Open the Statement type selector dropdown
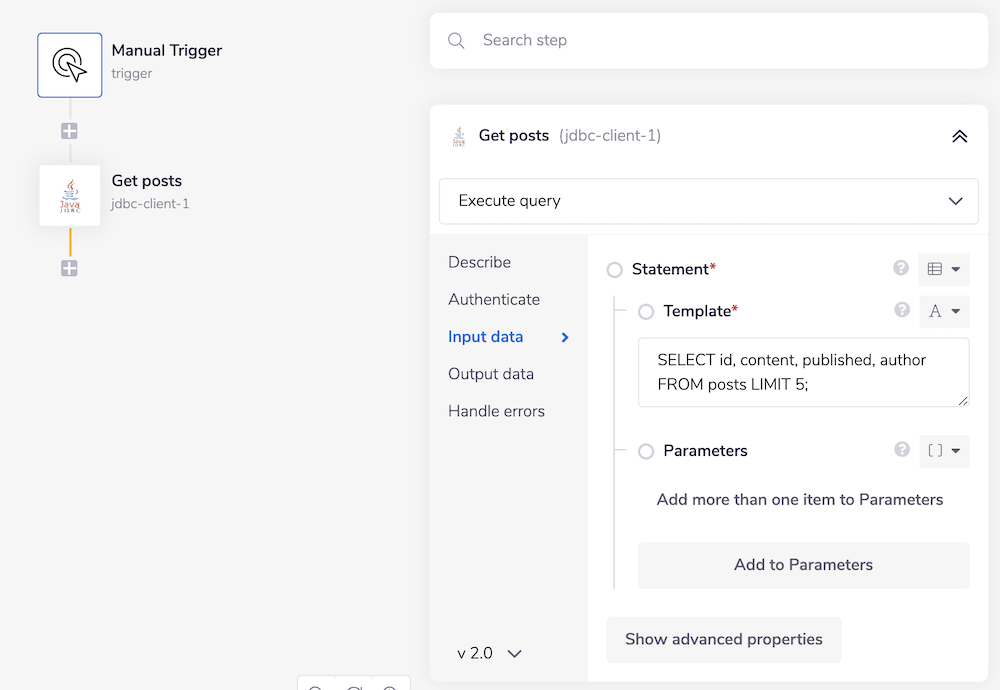This screenshot has width=1000, height=690. tap(944, 269)
